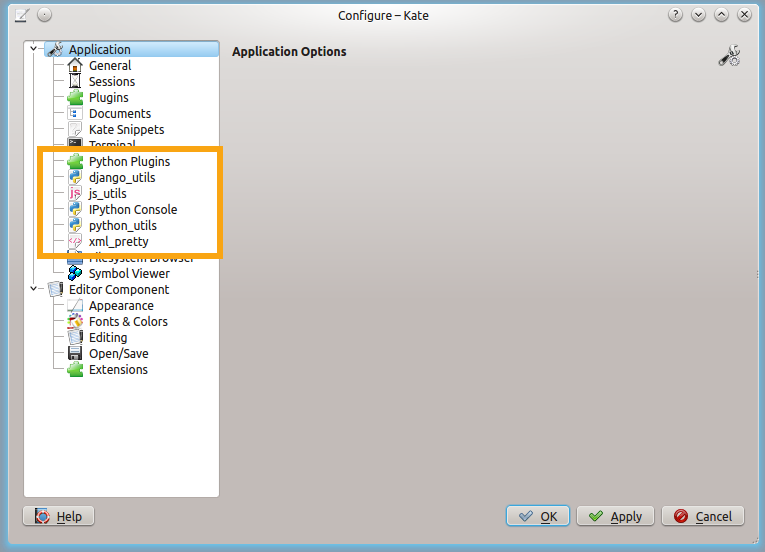Screen dimensions: 765x552
Task: Click the JS icon beside js_utils
Action: coord(75,193)
